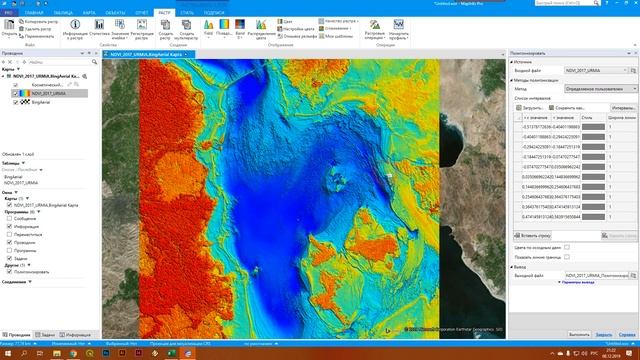Screen dimensions: 640x360
Task: Click the Выходной файл input field
Action: point(597,276)
